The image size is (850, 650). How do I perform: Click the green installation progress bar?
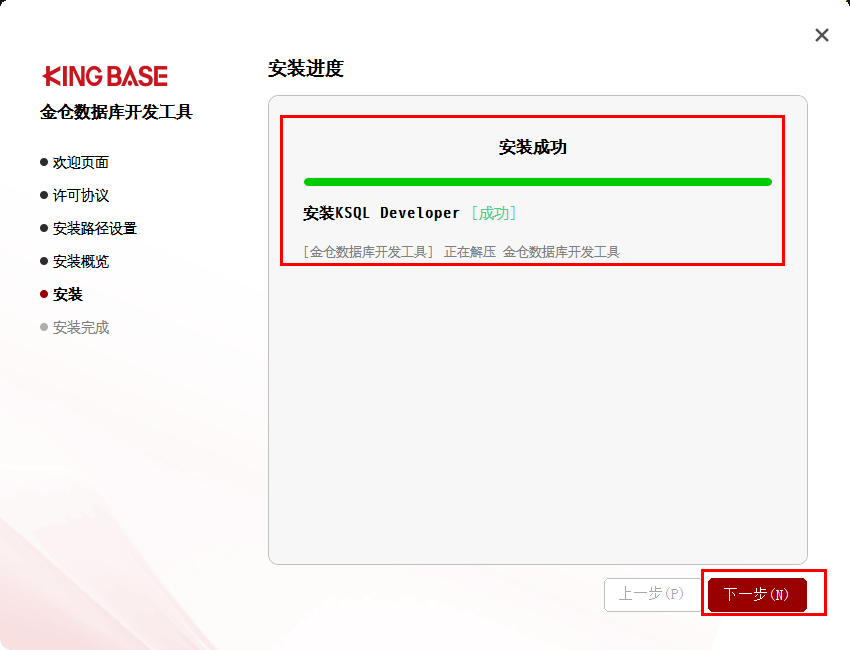coord(537,182)
